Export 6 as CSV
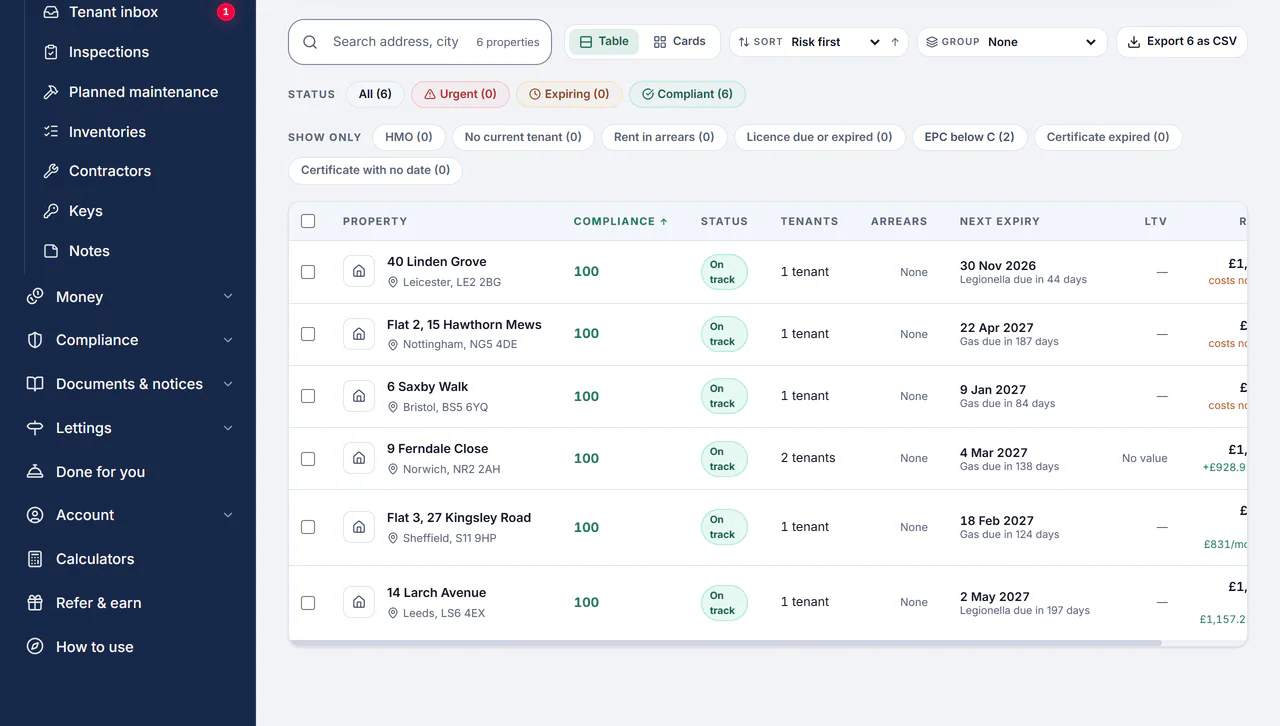Image resolution: width=1280 pixels, height=726 pixels. click(1182, 42)
